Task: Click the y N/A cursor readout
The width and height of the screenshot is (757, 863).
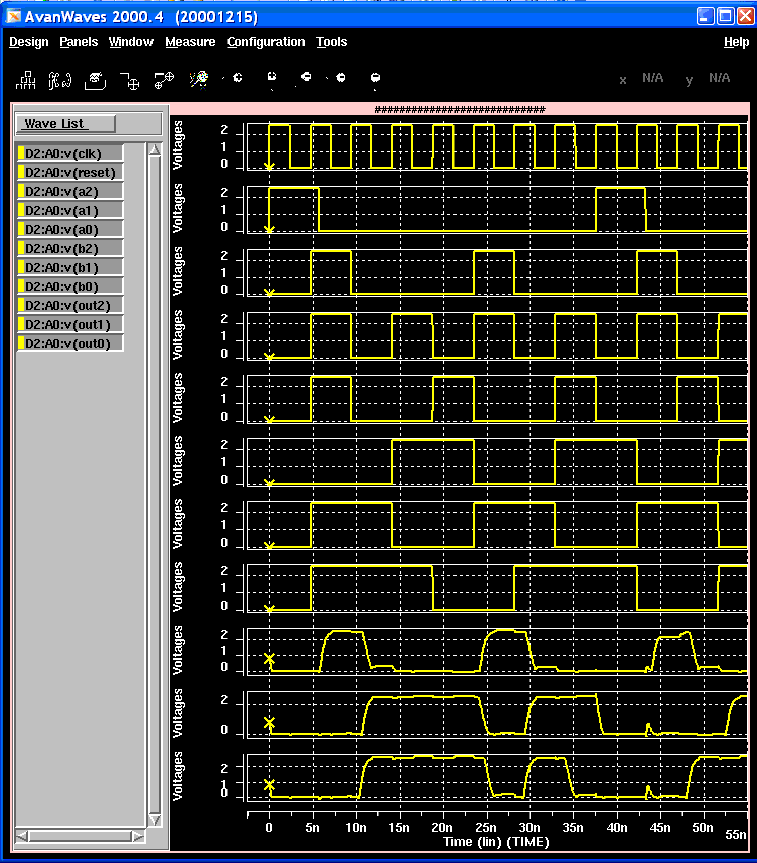Action: [708, 78]
